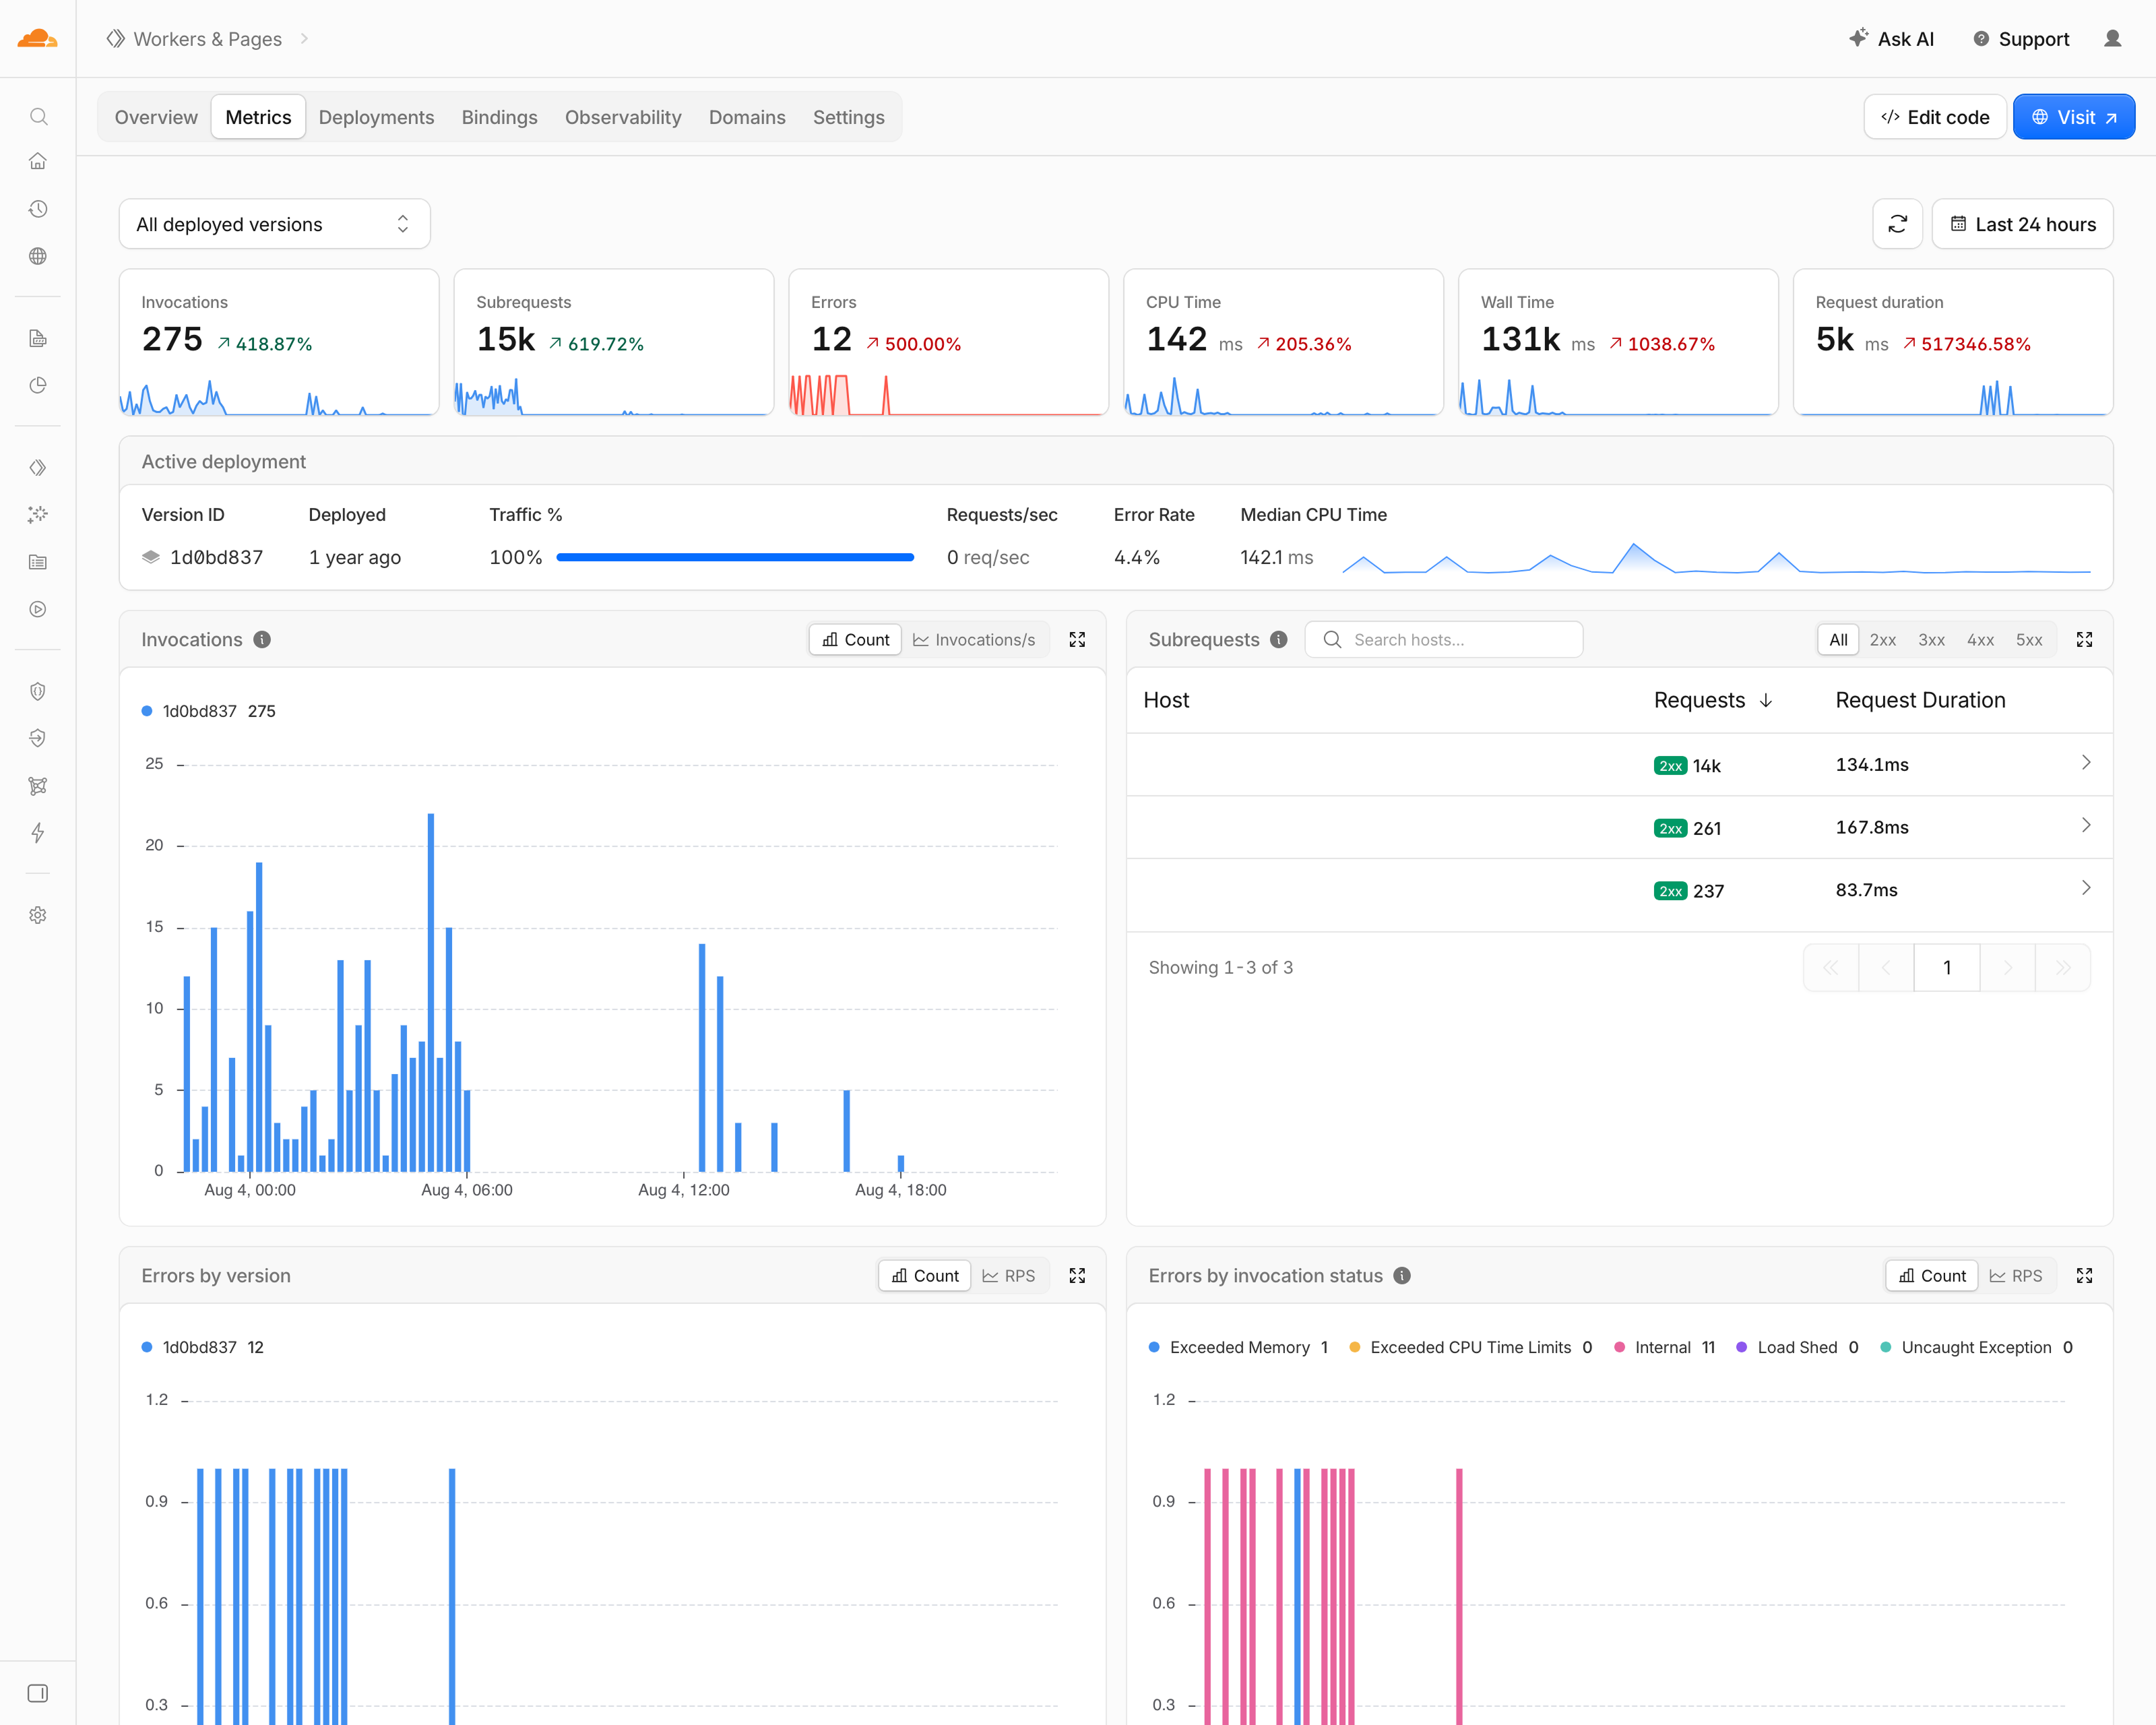
Task: Switch Errors by invocation status to RPS
Action: (x=2016, y=1276)
